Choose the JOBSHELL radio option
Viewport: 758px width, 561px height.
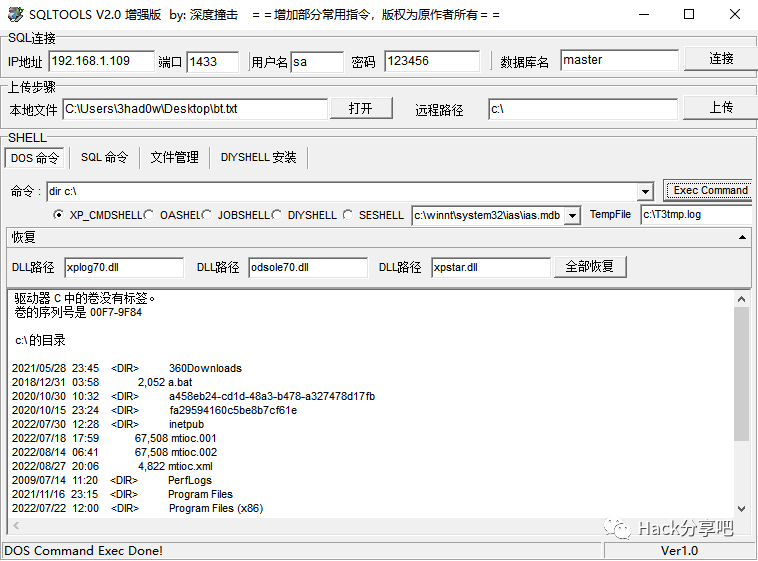[x=206, y=215]
